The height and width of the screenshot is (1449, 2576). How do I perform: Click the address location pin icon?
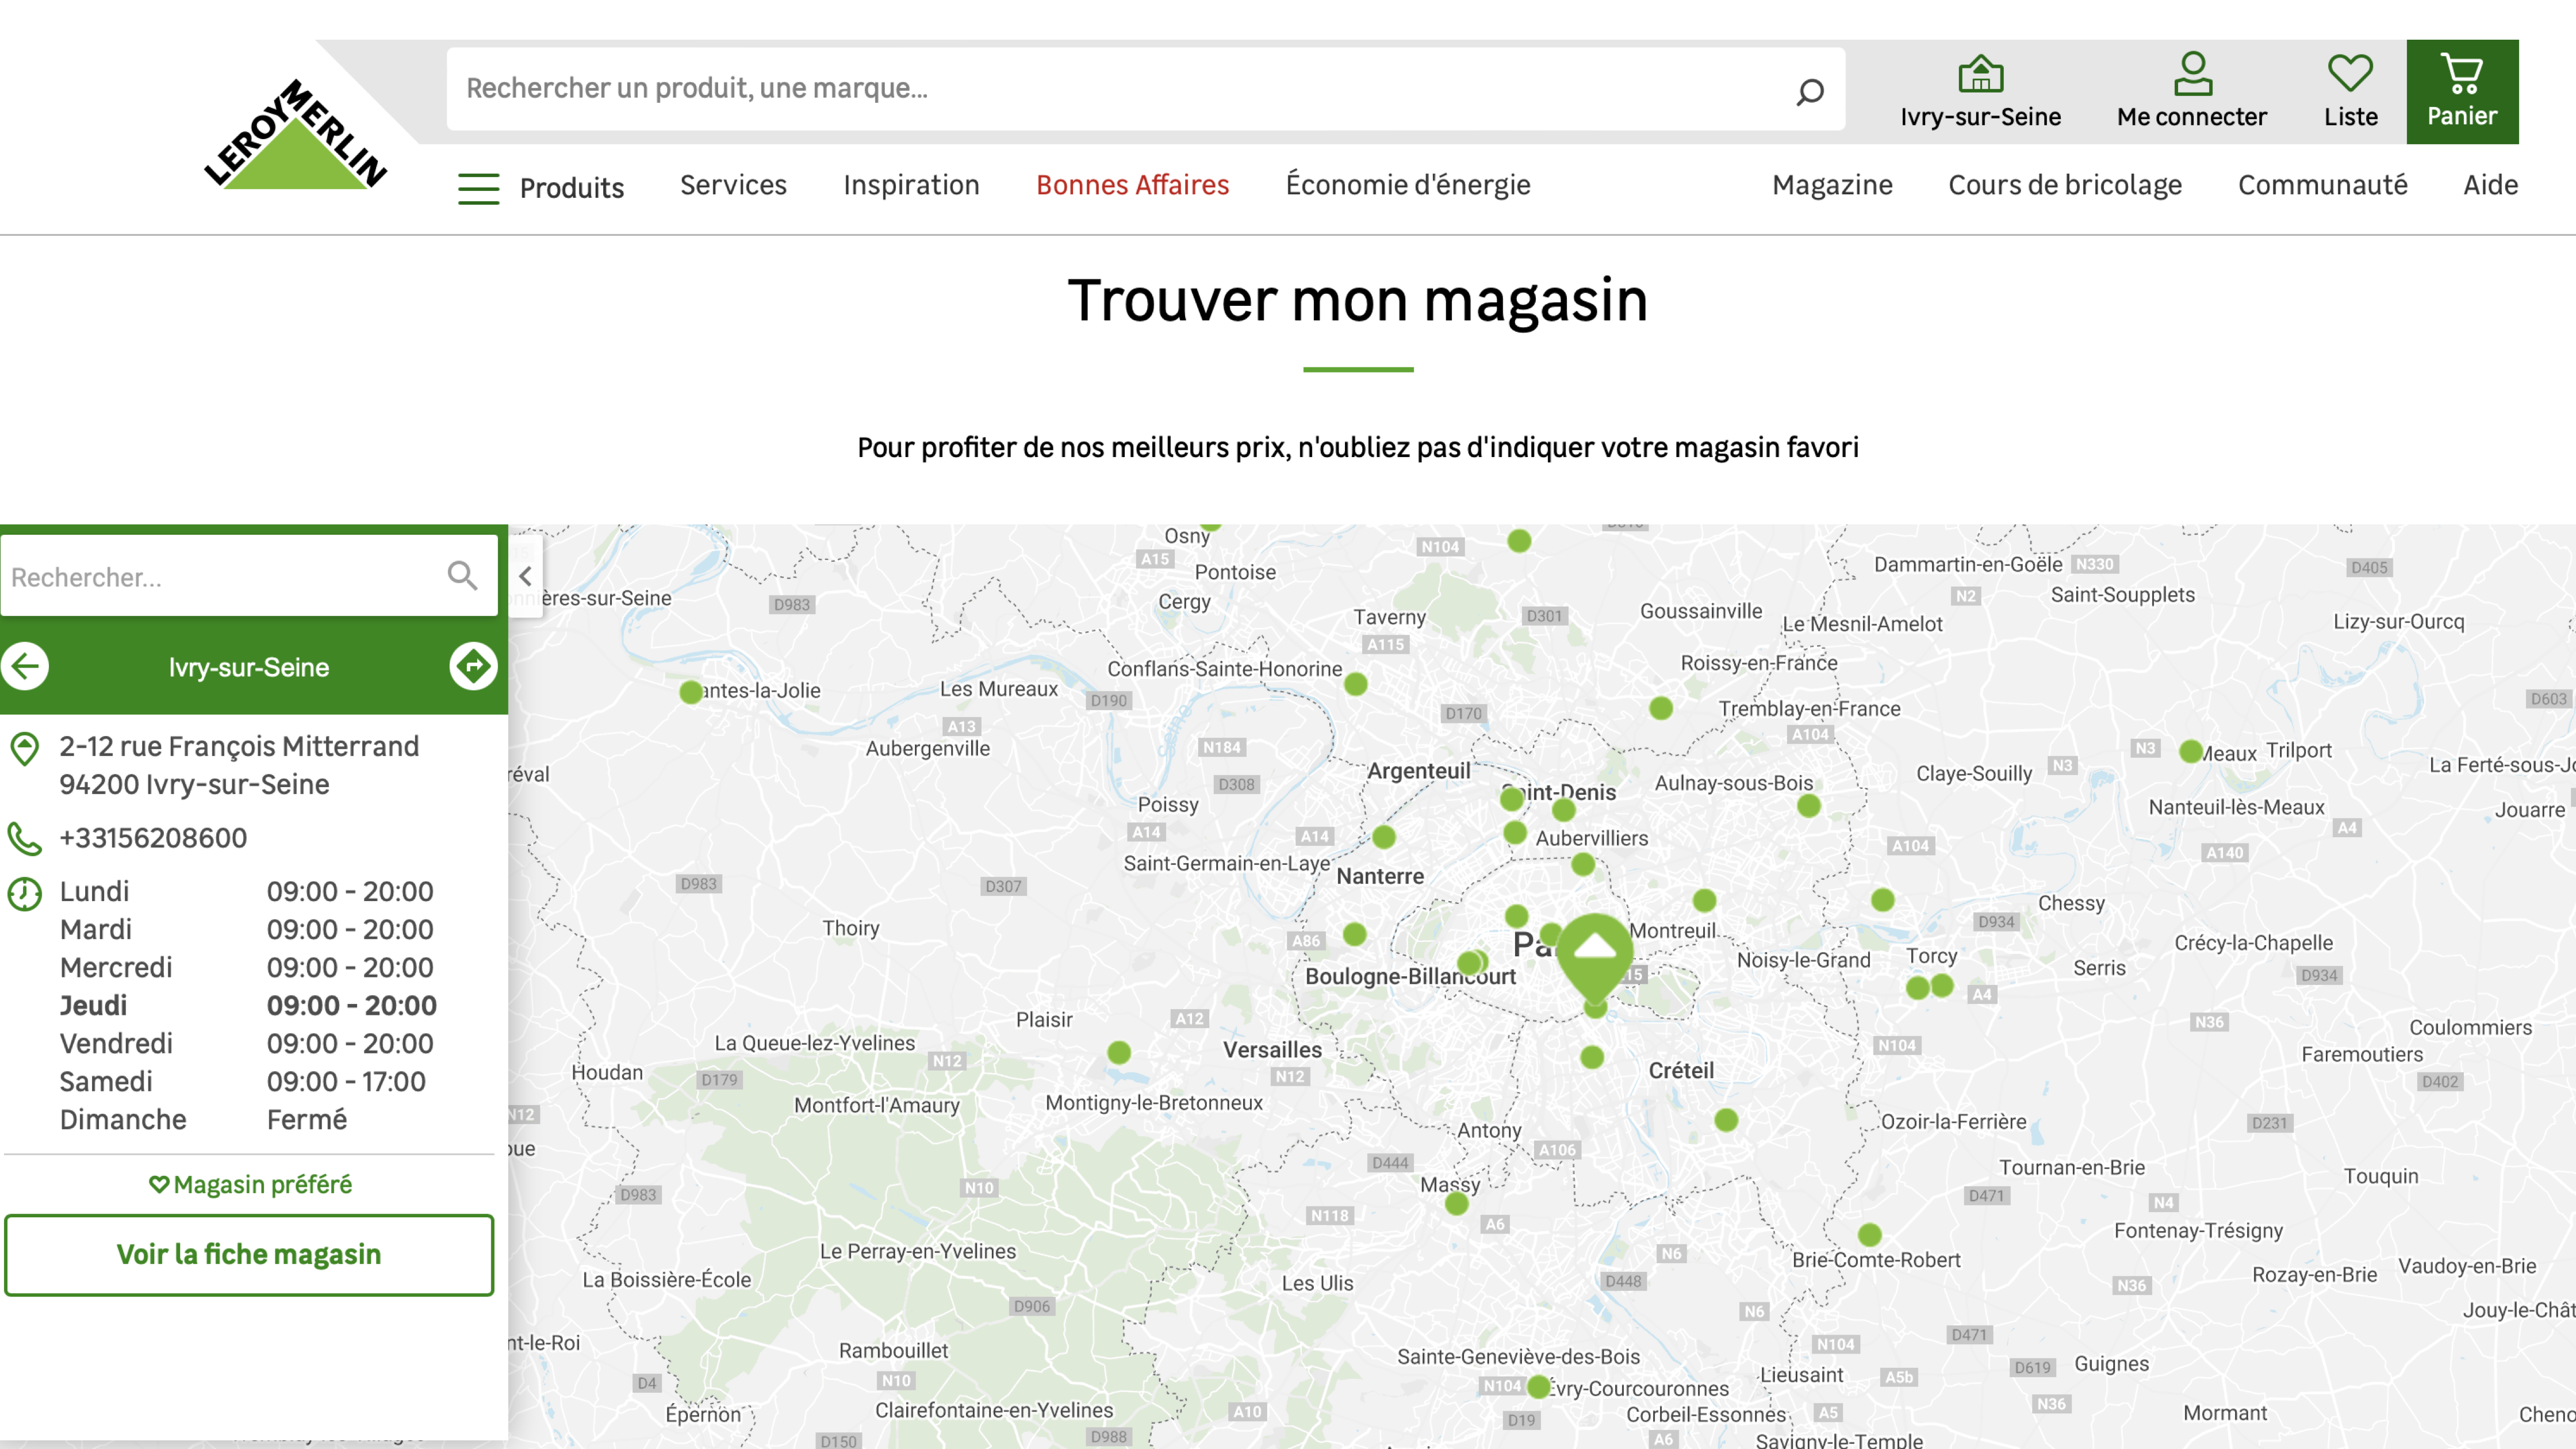pyautogui.click(x=24, y=748)
